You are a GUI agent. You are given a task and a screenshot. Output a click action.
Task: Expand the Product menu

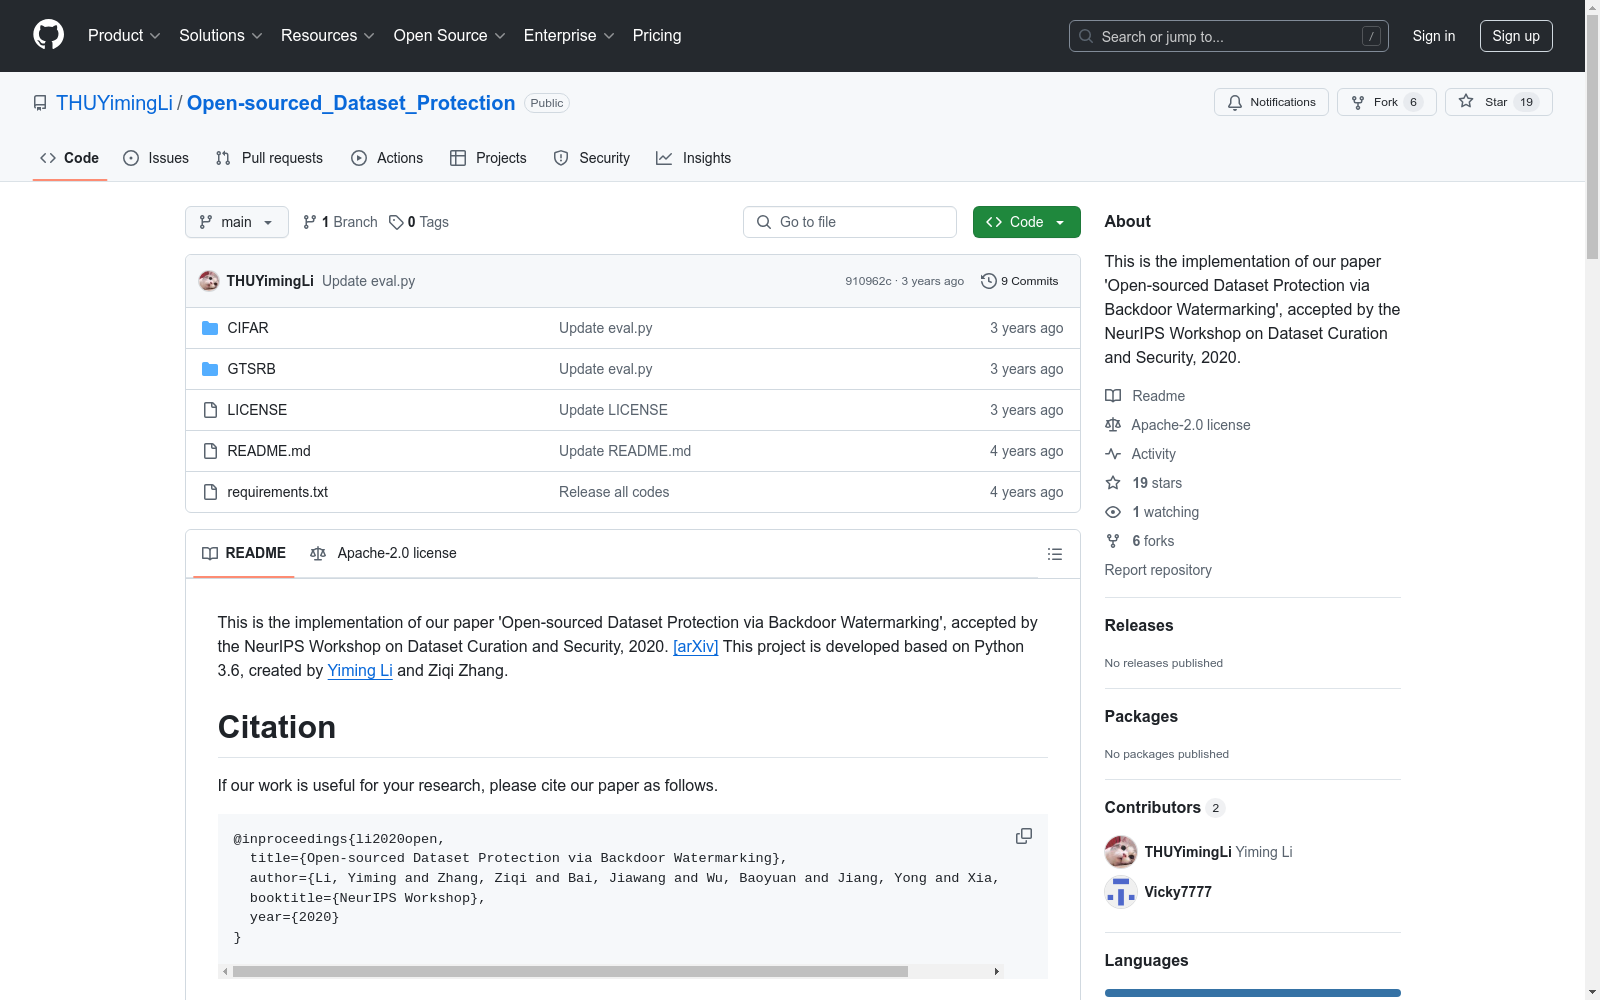tap(124, 35)
